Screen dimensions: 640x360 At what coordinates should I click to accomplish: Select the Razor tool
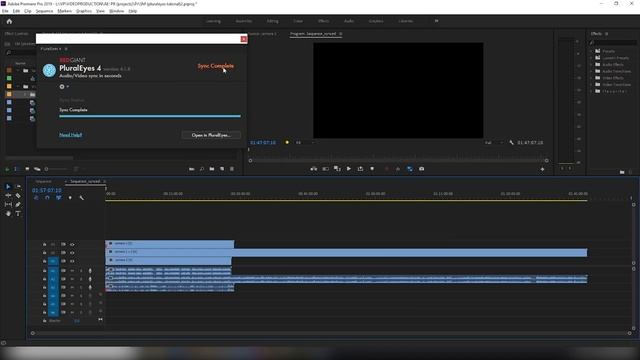(x=18, y=196)
